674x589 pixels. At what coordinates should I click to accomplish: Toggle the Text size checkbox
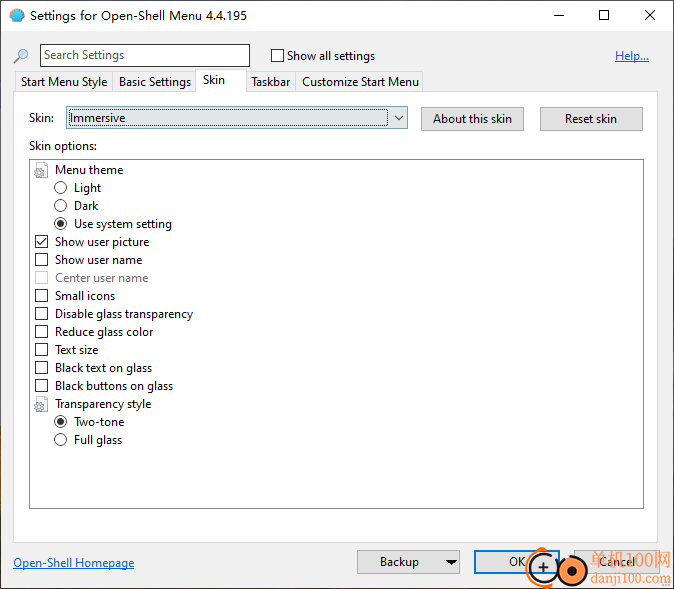pos(42,350)
